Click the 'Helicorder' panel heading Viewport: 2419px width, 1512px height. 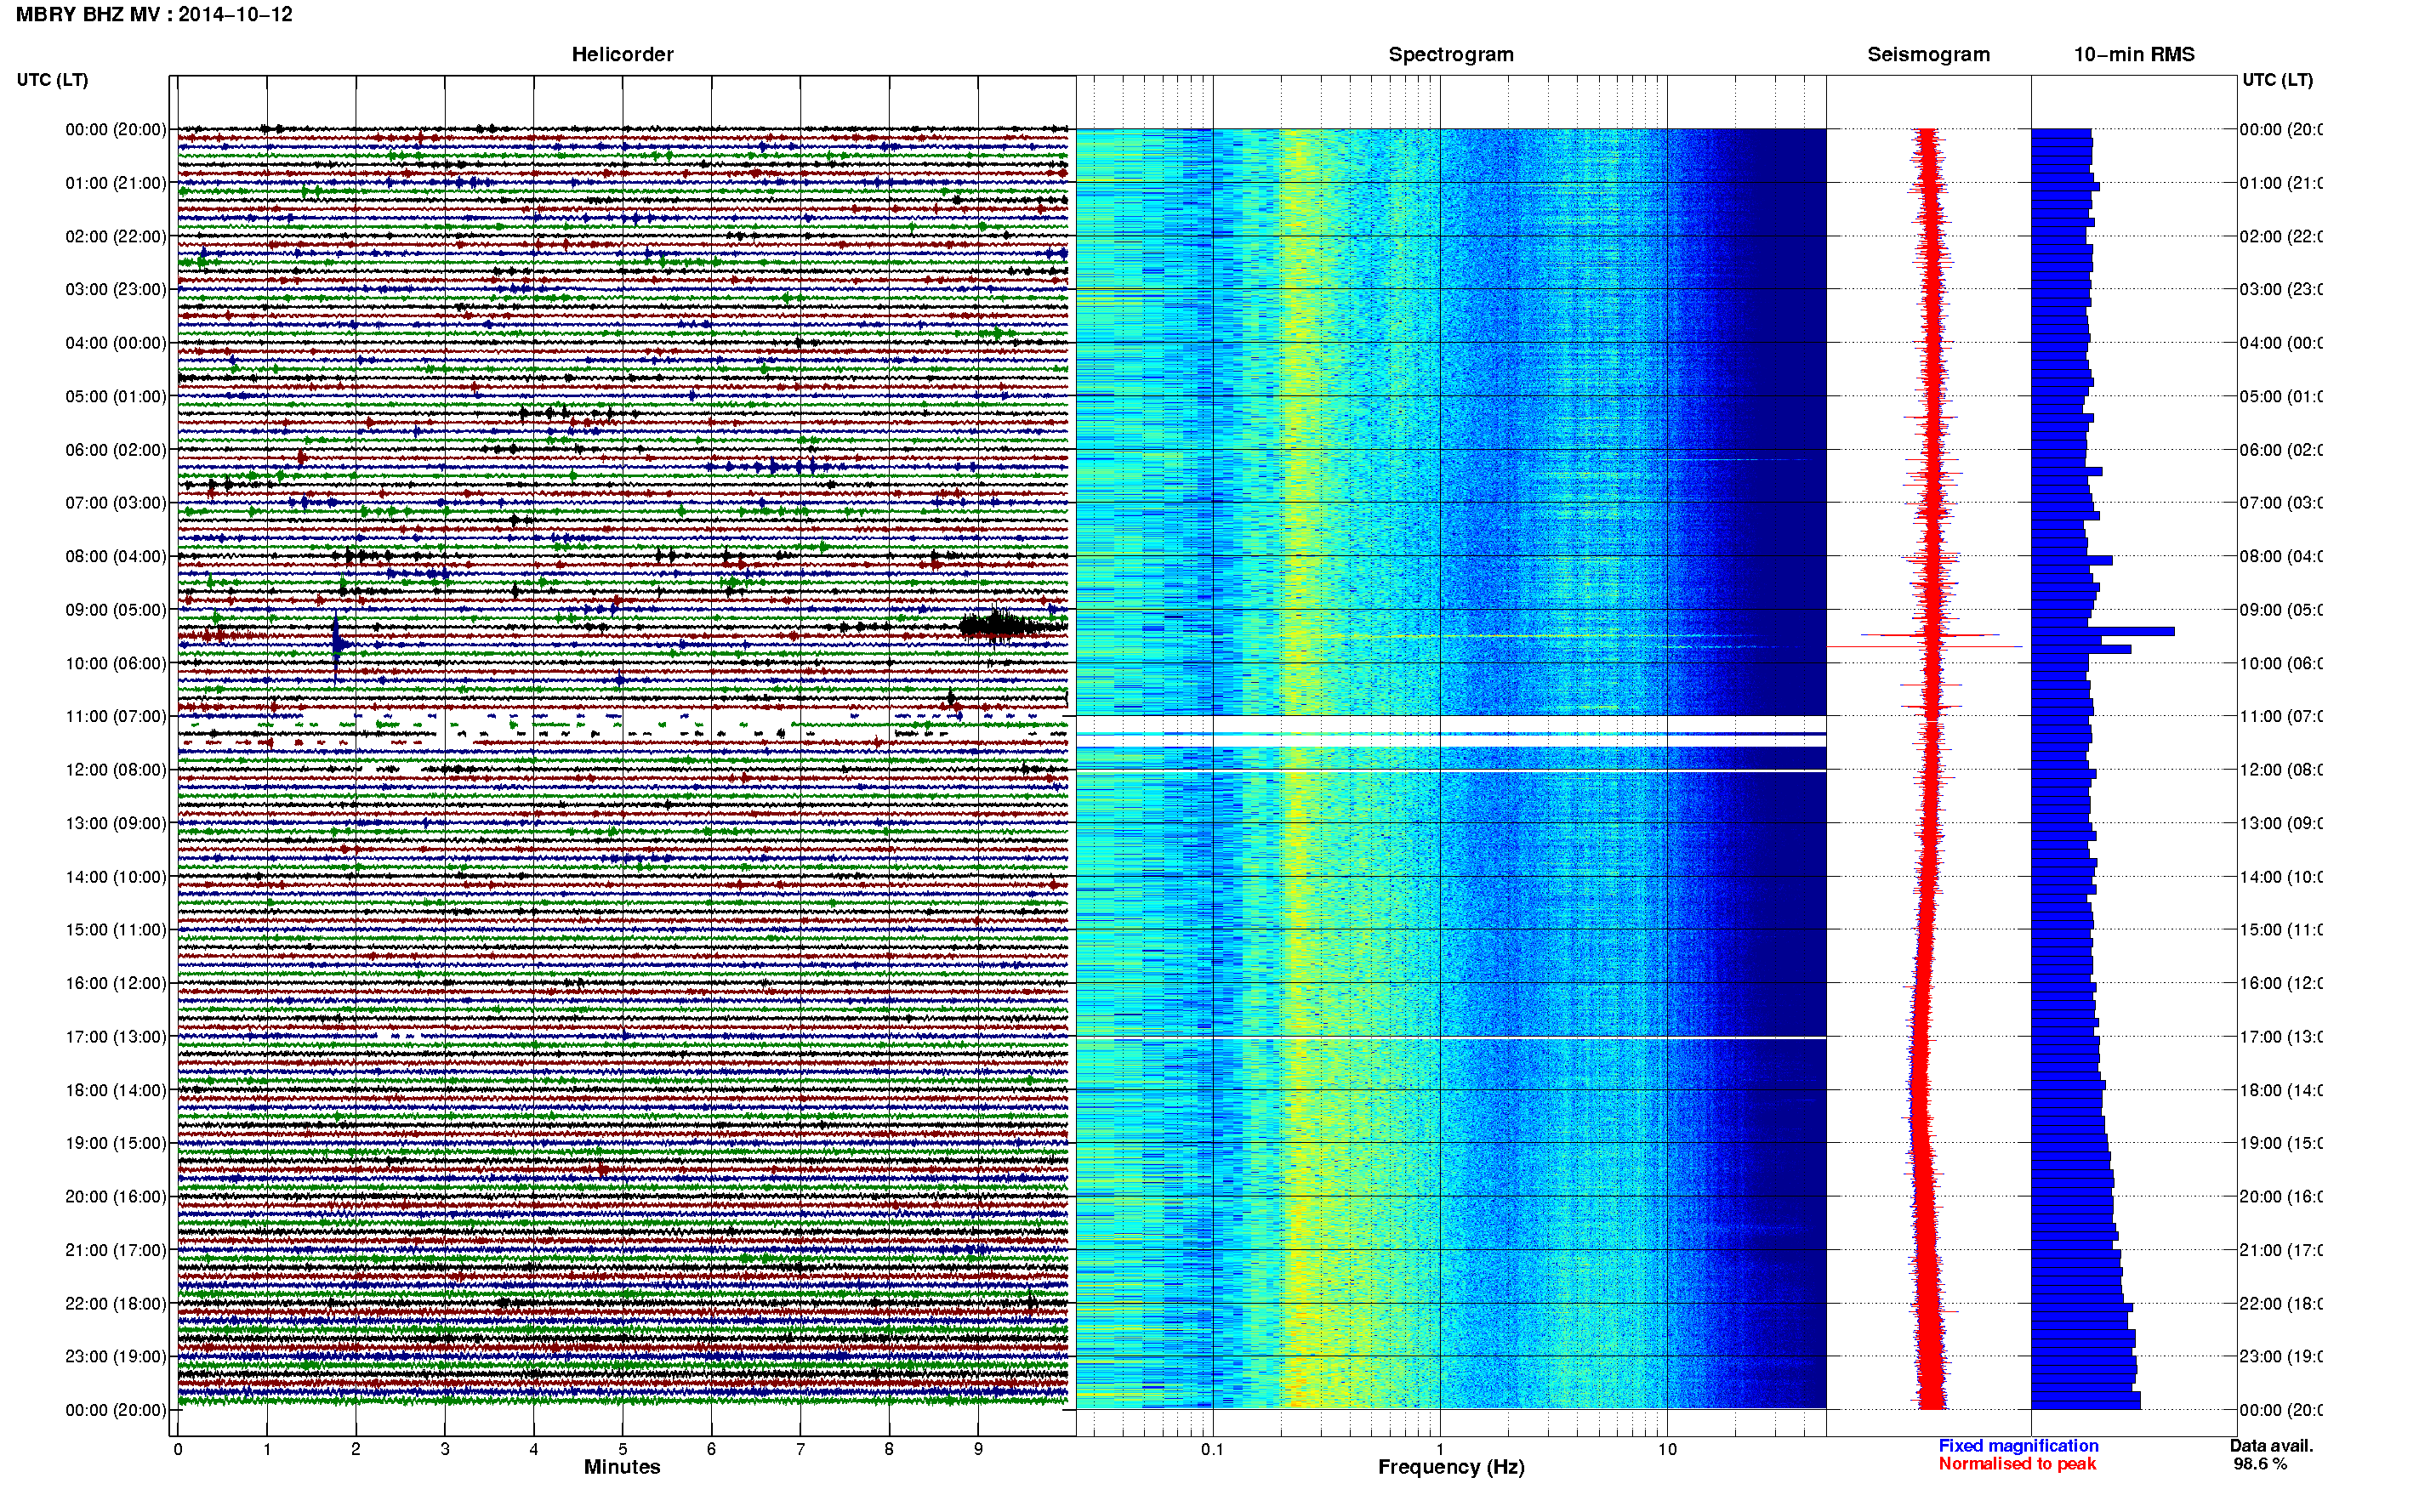coord(622,55)
